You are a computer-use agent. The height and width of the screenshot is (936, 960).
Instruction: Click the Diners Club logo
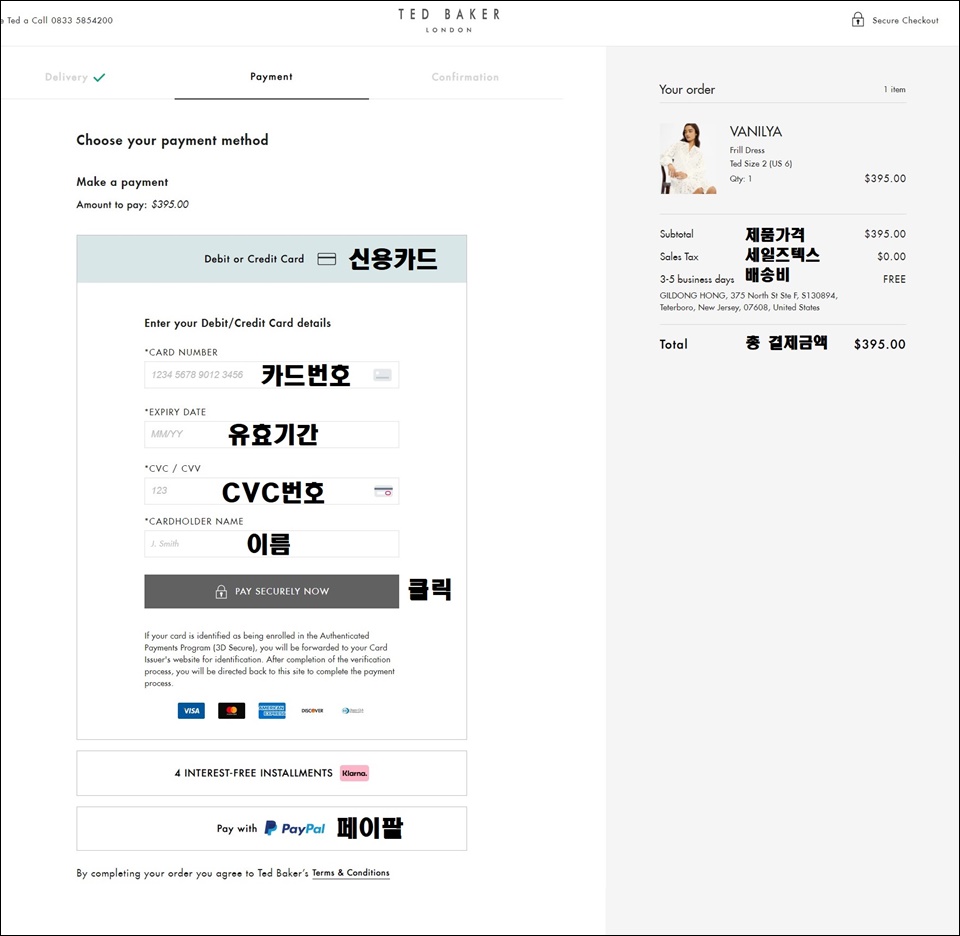353,711
